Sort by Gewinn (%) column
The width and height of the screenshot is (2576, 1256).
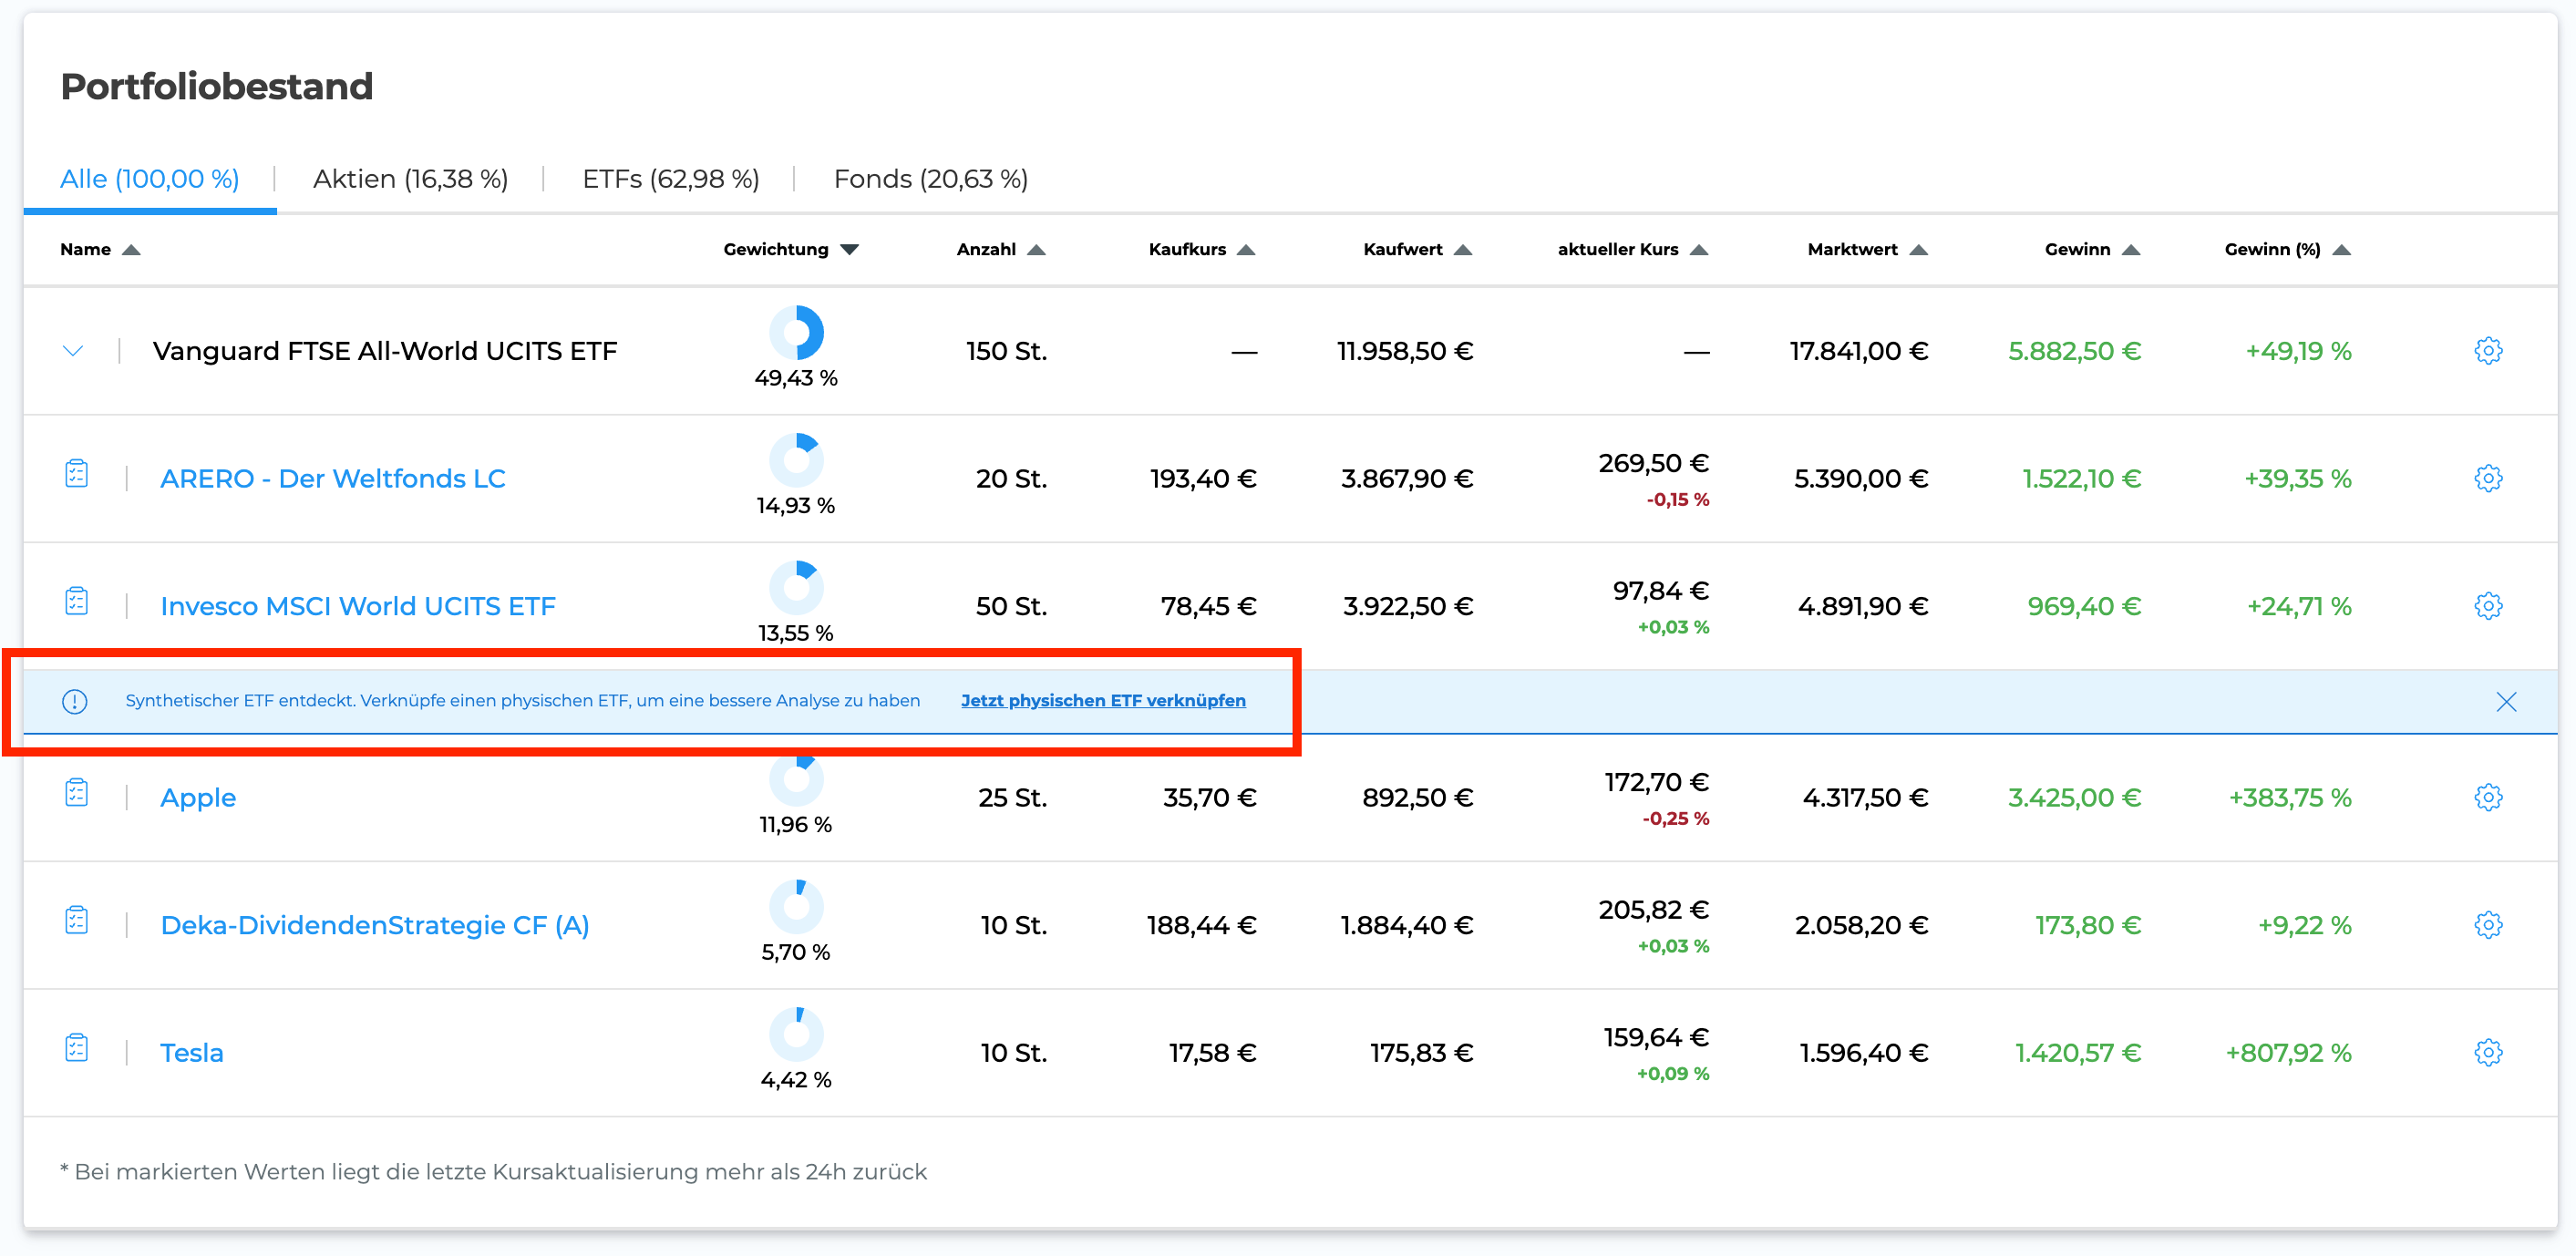pyautogui.click(x=2286, y=249)
